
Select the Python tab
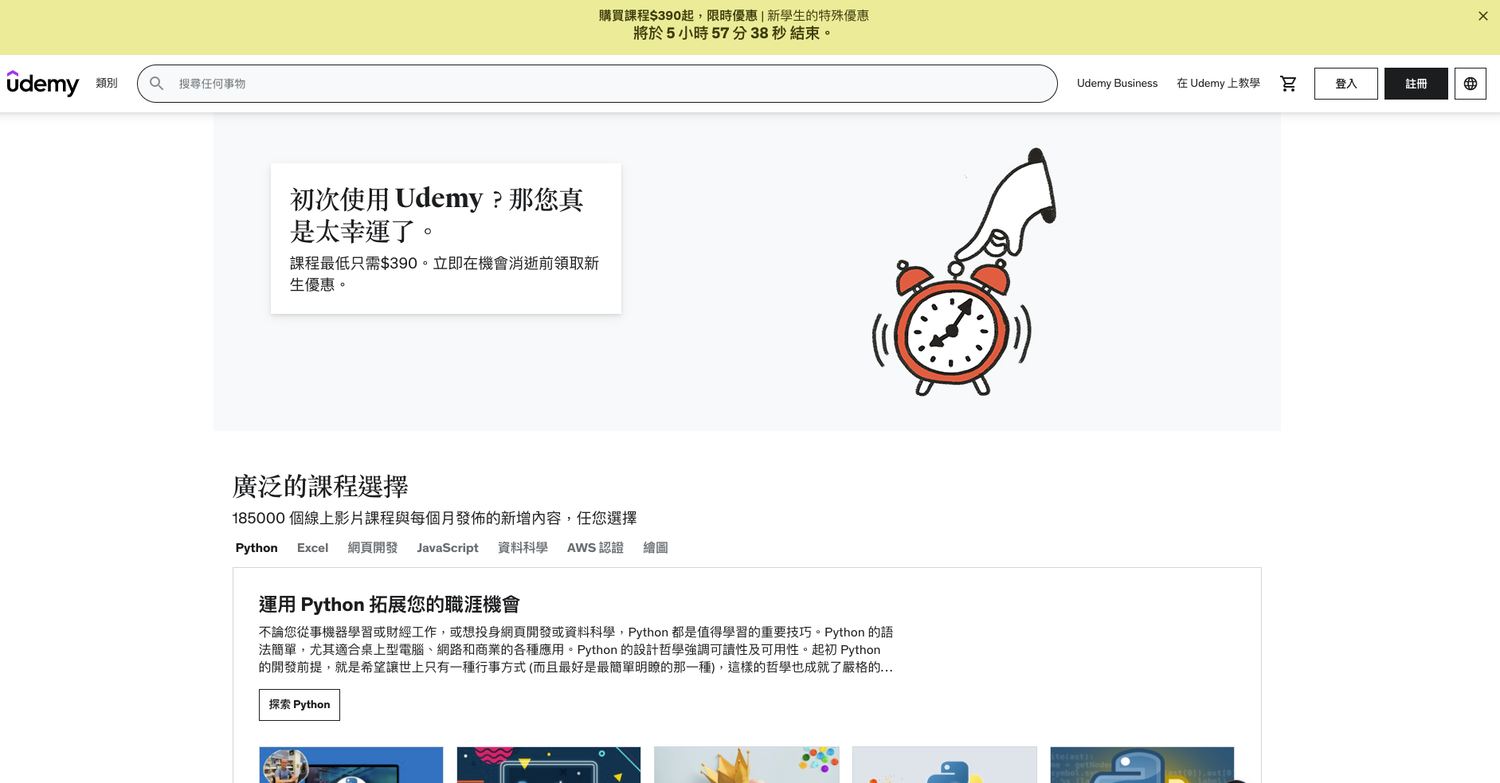[257, 548]
